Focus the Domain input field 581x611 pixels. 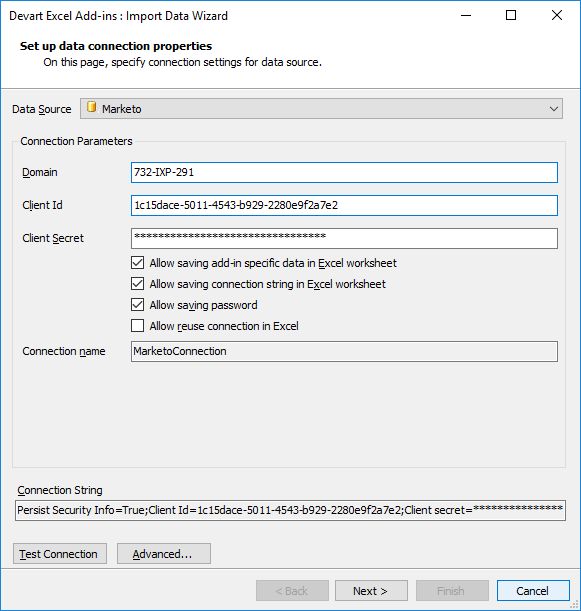[344, 172]
